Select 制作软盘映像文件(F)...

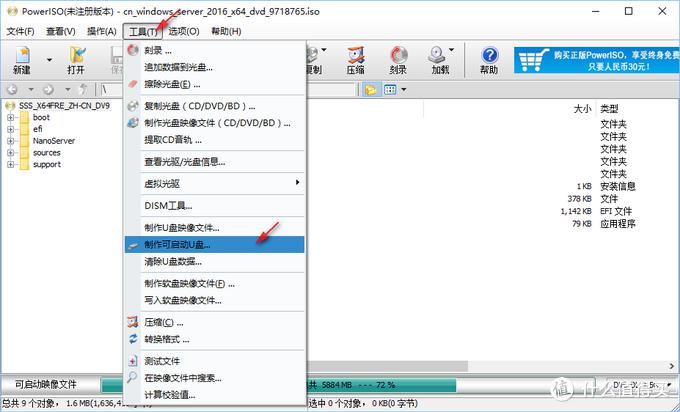(215, 284)
